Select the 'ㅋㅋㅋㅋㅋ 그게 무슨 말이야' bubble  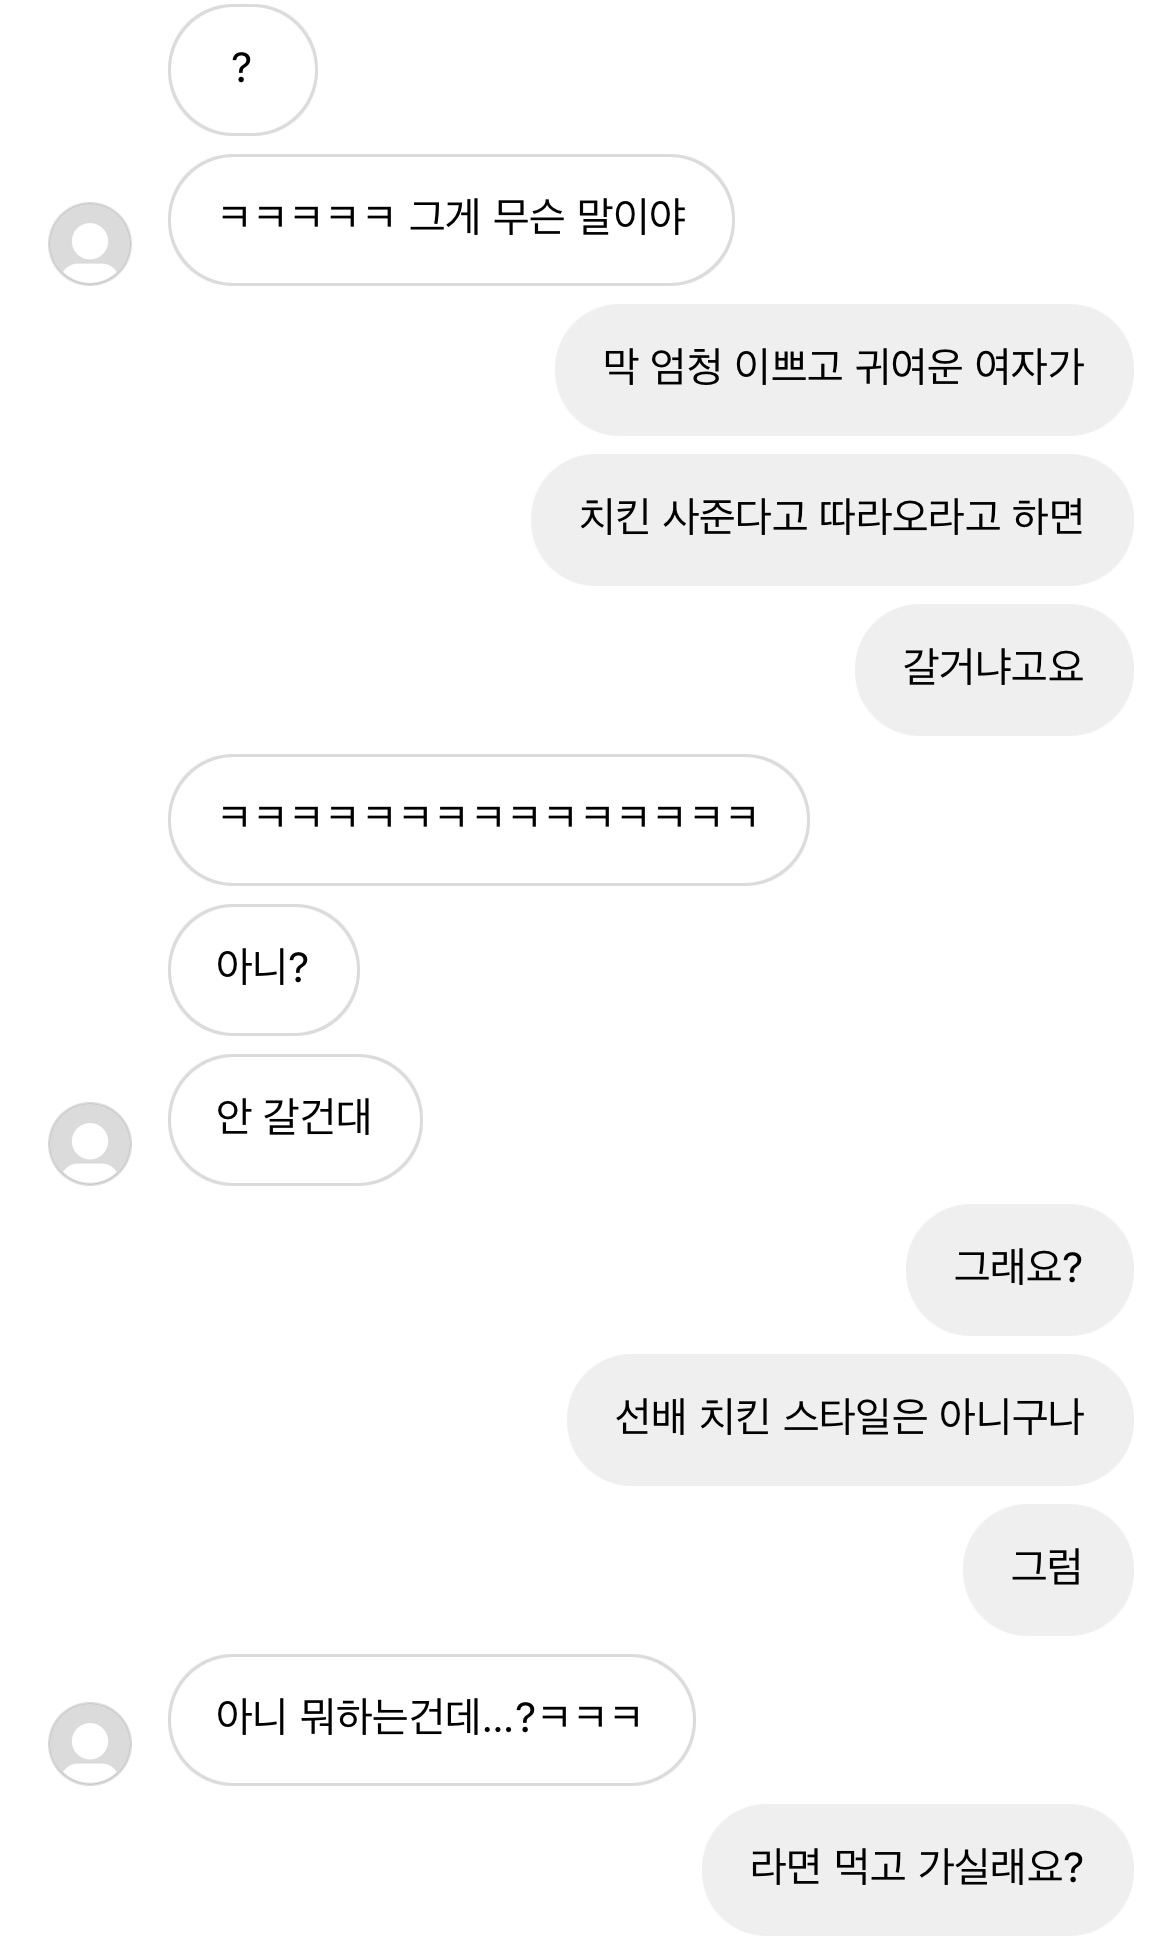(x=450, y=220)
